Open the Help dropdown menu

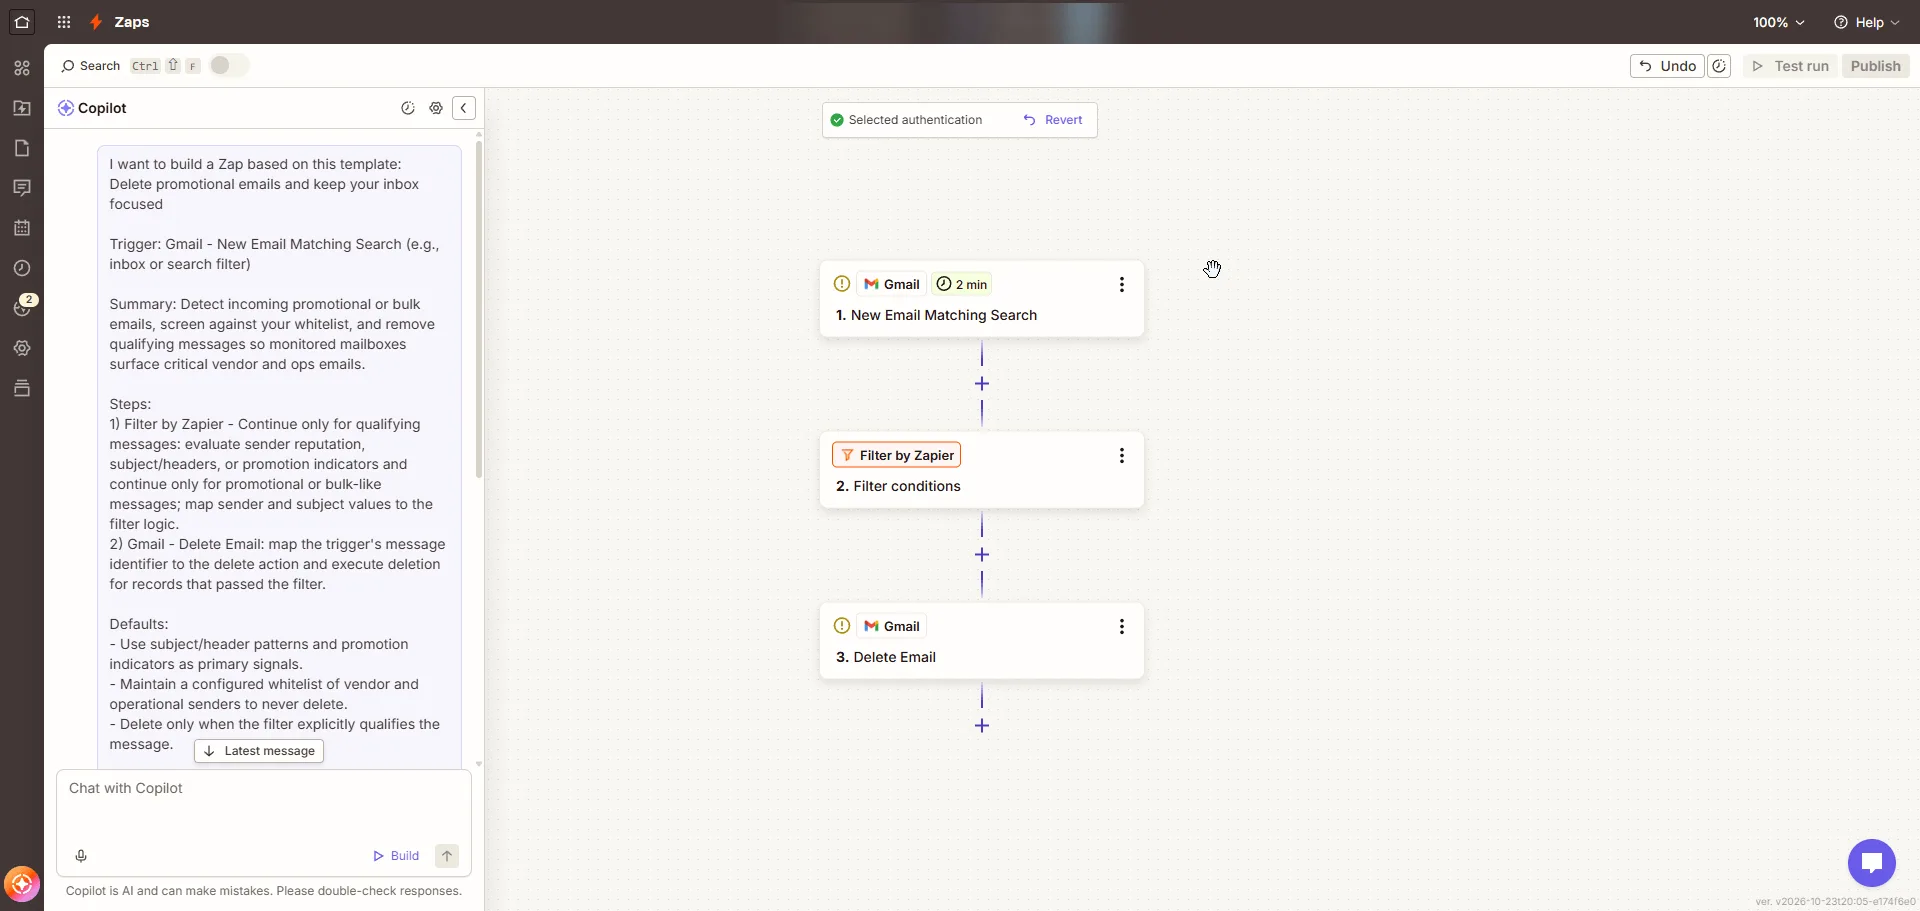click(1867, 22)
